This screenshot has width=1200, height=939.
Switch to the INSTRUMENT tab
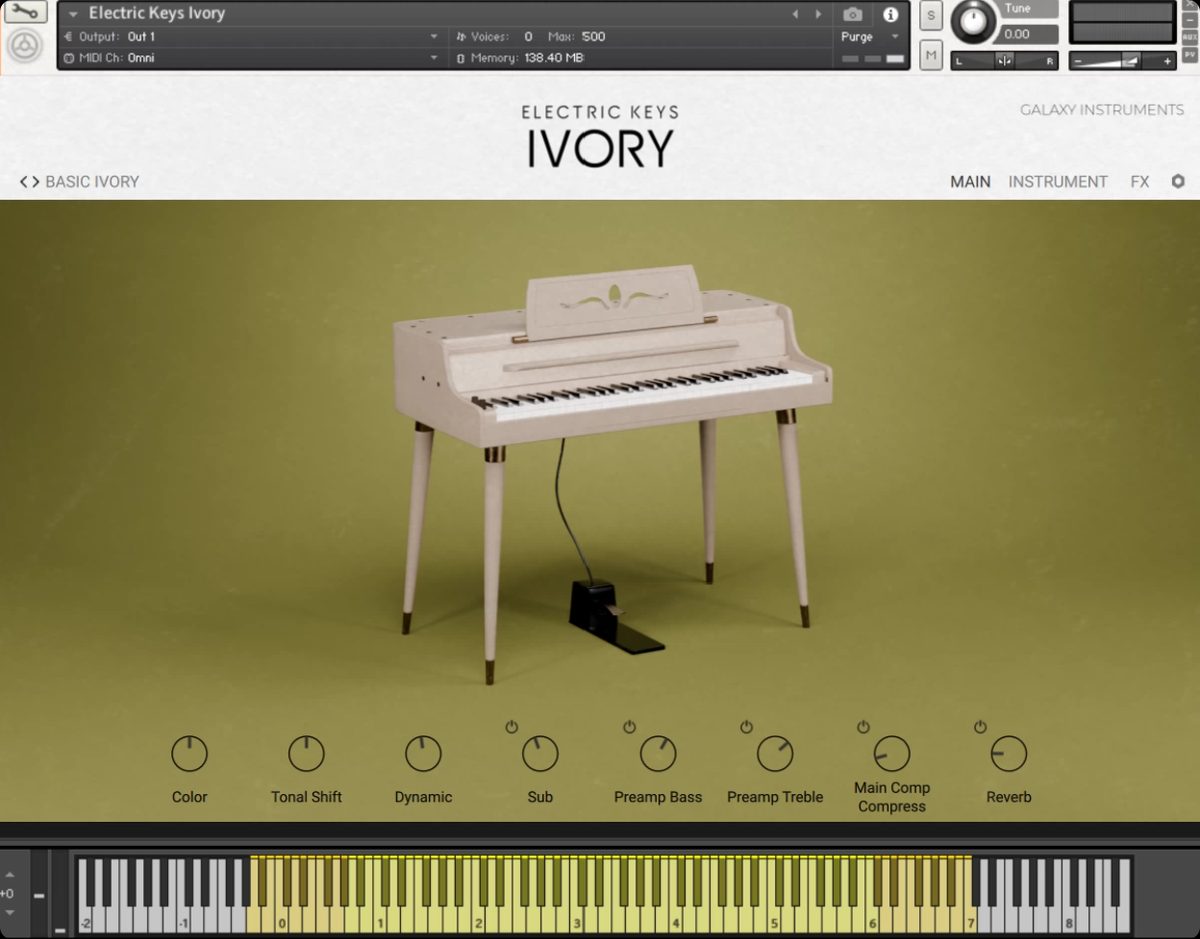tap(1058, 182)
